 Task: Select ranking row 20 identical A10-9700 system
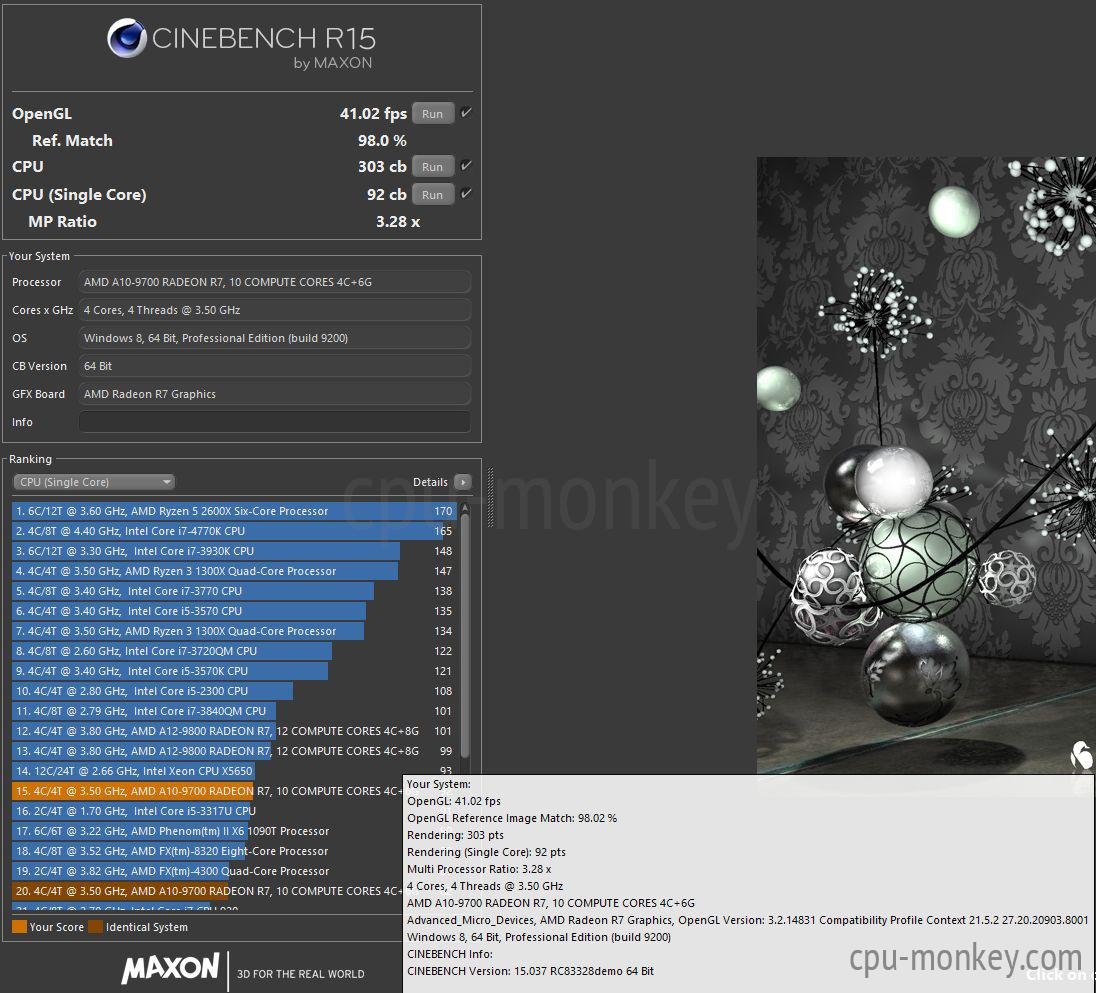click(x=208, y=891)
